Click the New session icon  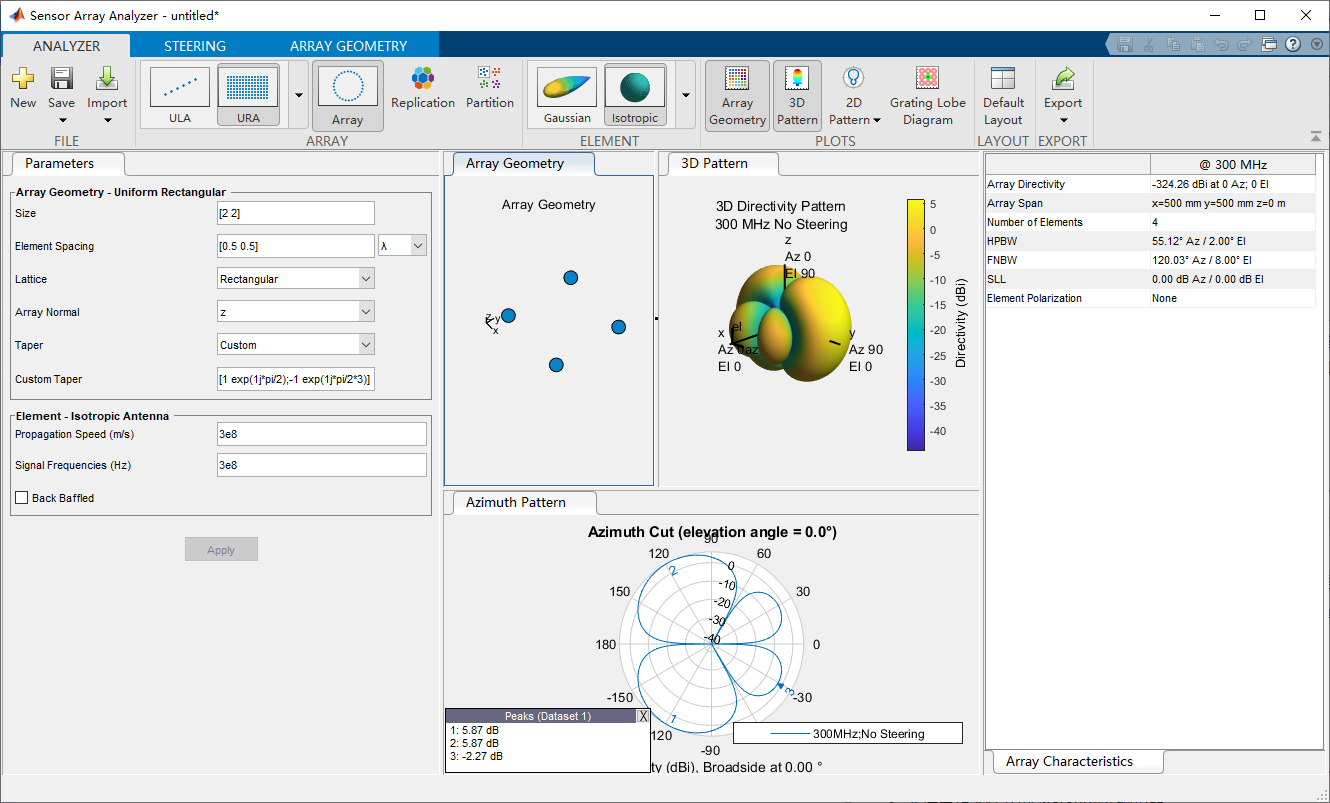23,88
